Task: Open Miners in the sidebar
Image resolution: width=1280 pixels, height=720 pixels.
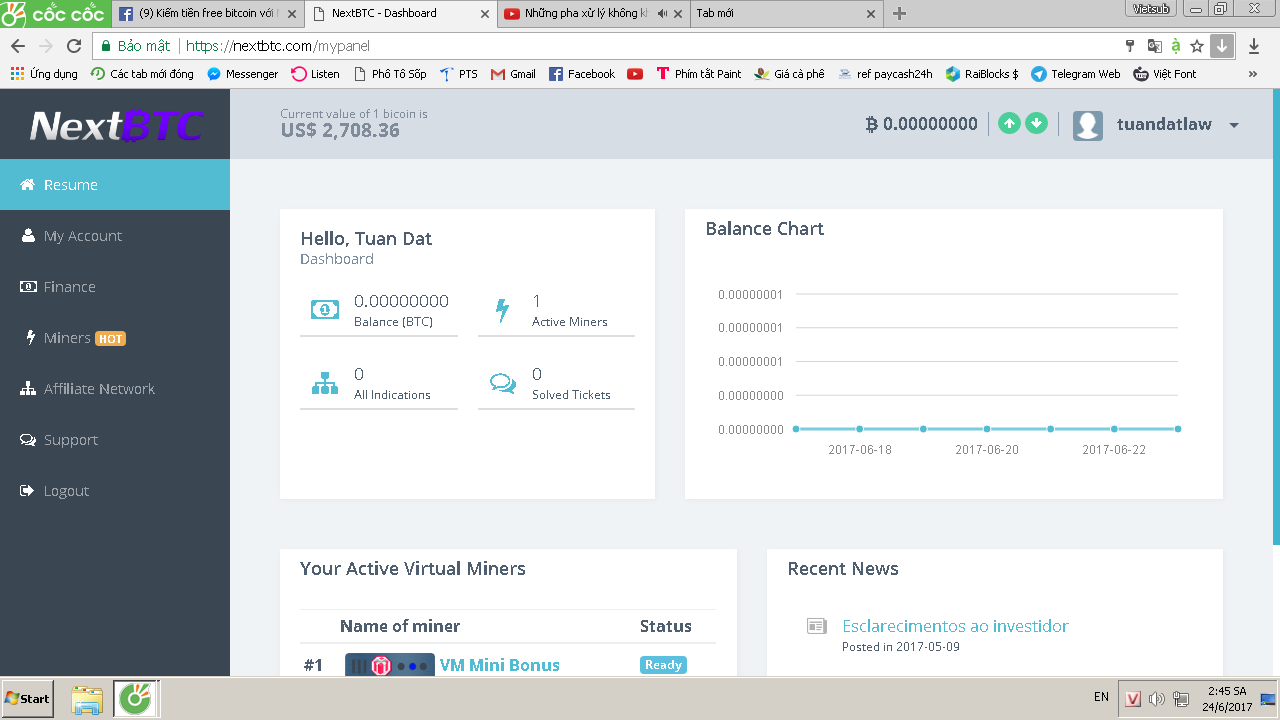Action: pyautogui.click(x=115, y=338)
